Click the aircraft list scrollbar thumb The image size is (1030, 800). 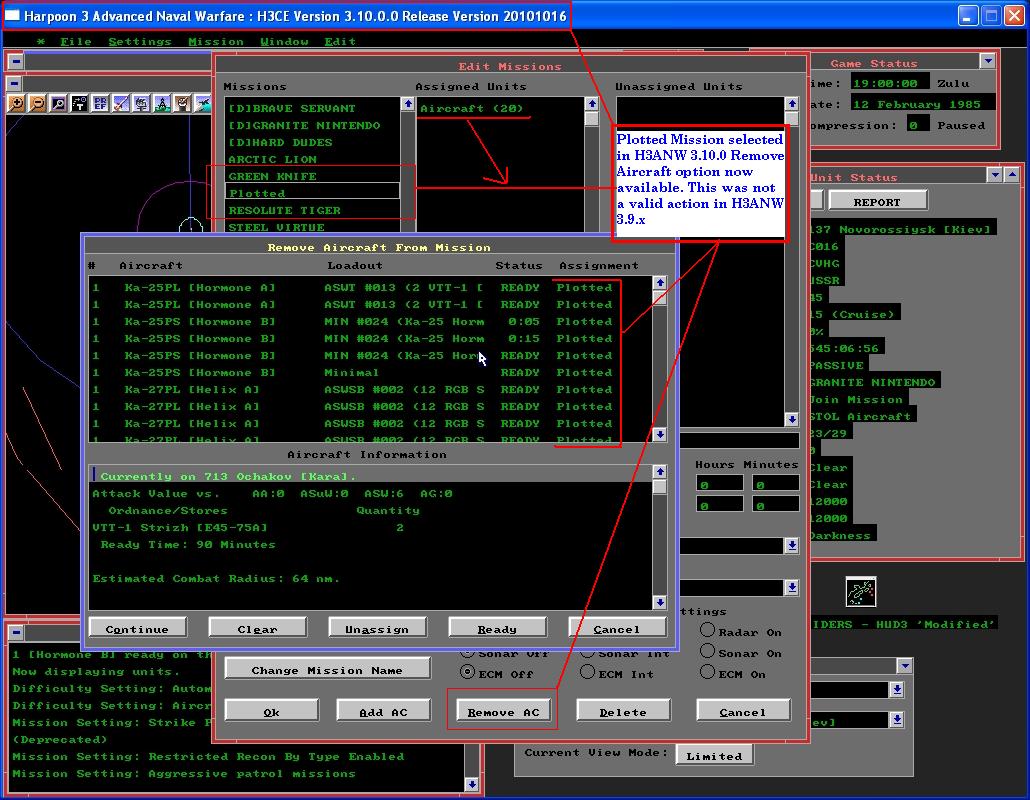660,298
